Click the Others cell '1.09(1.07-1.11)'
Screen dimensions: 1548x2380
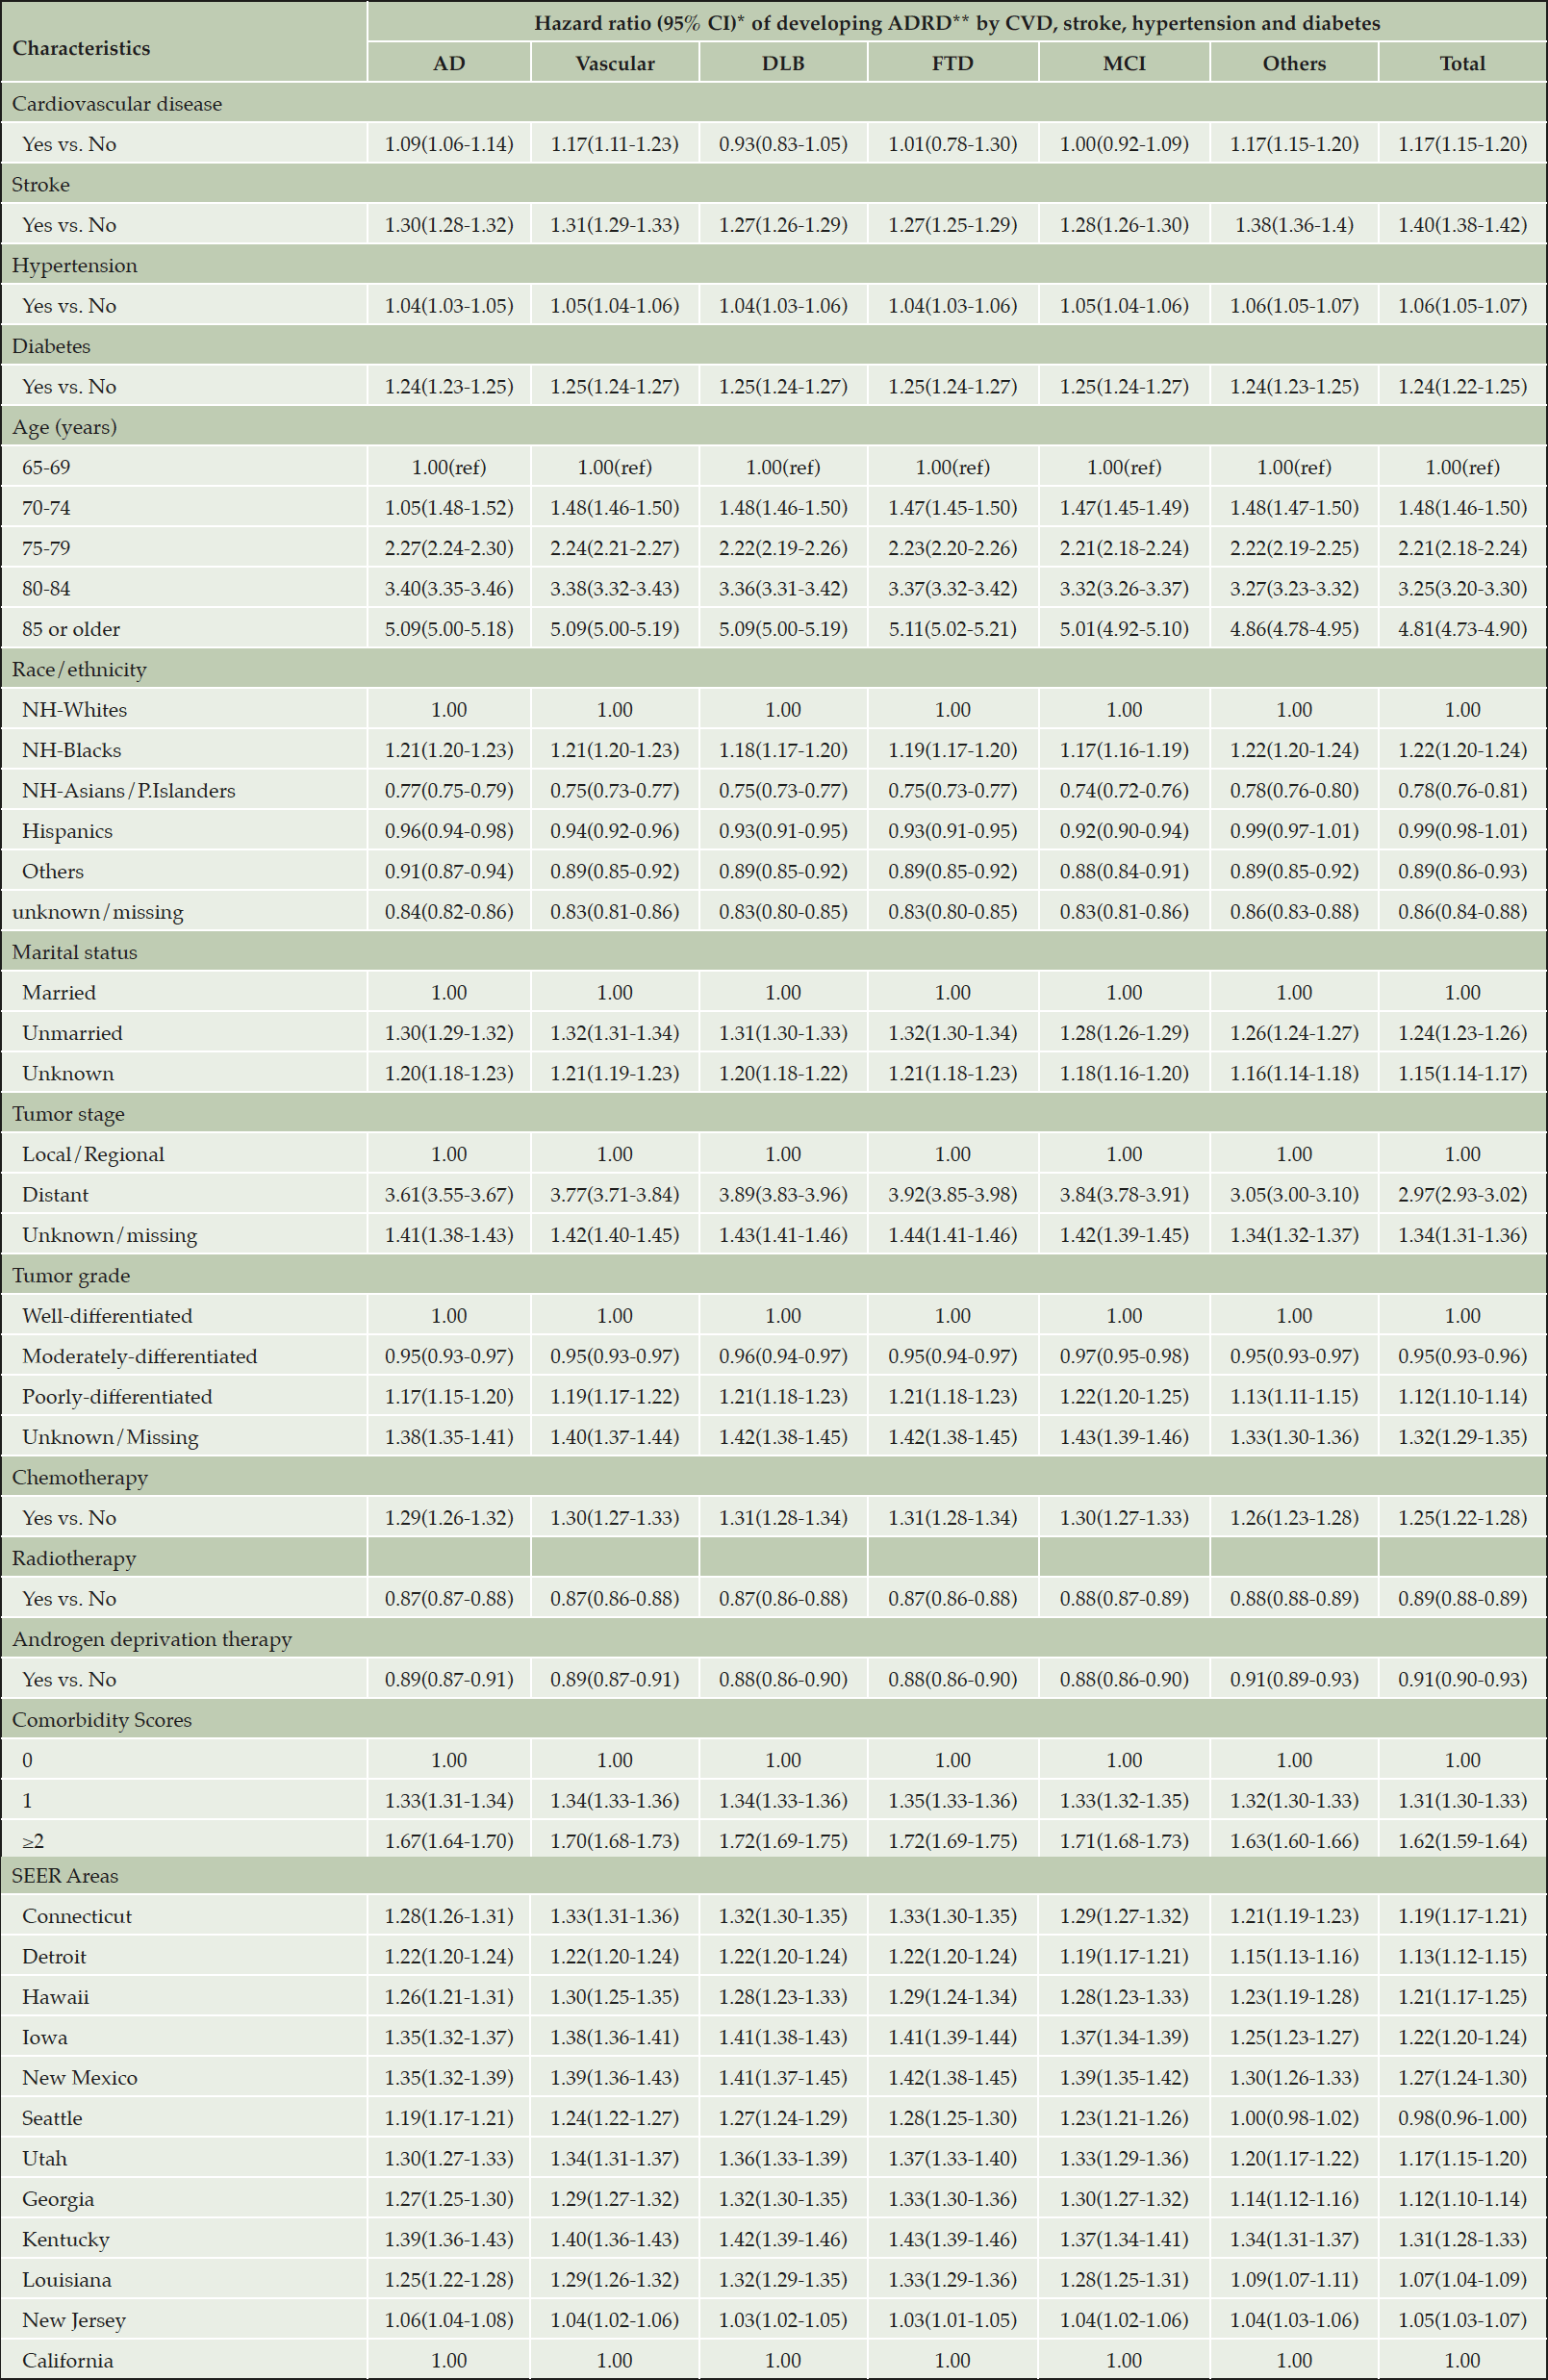tap(1294, 2280)
